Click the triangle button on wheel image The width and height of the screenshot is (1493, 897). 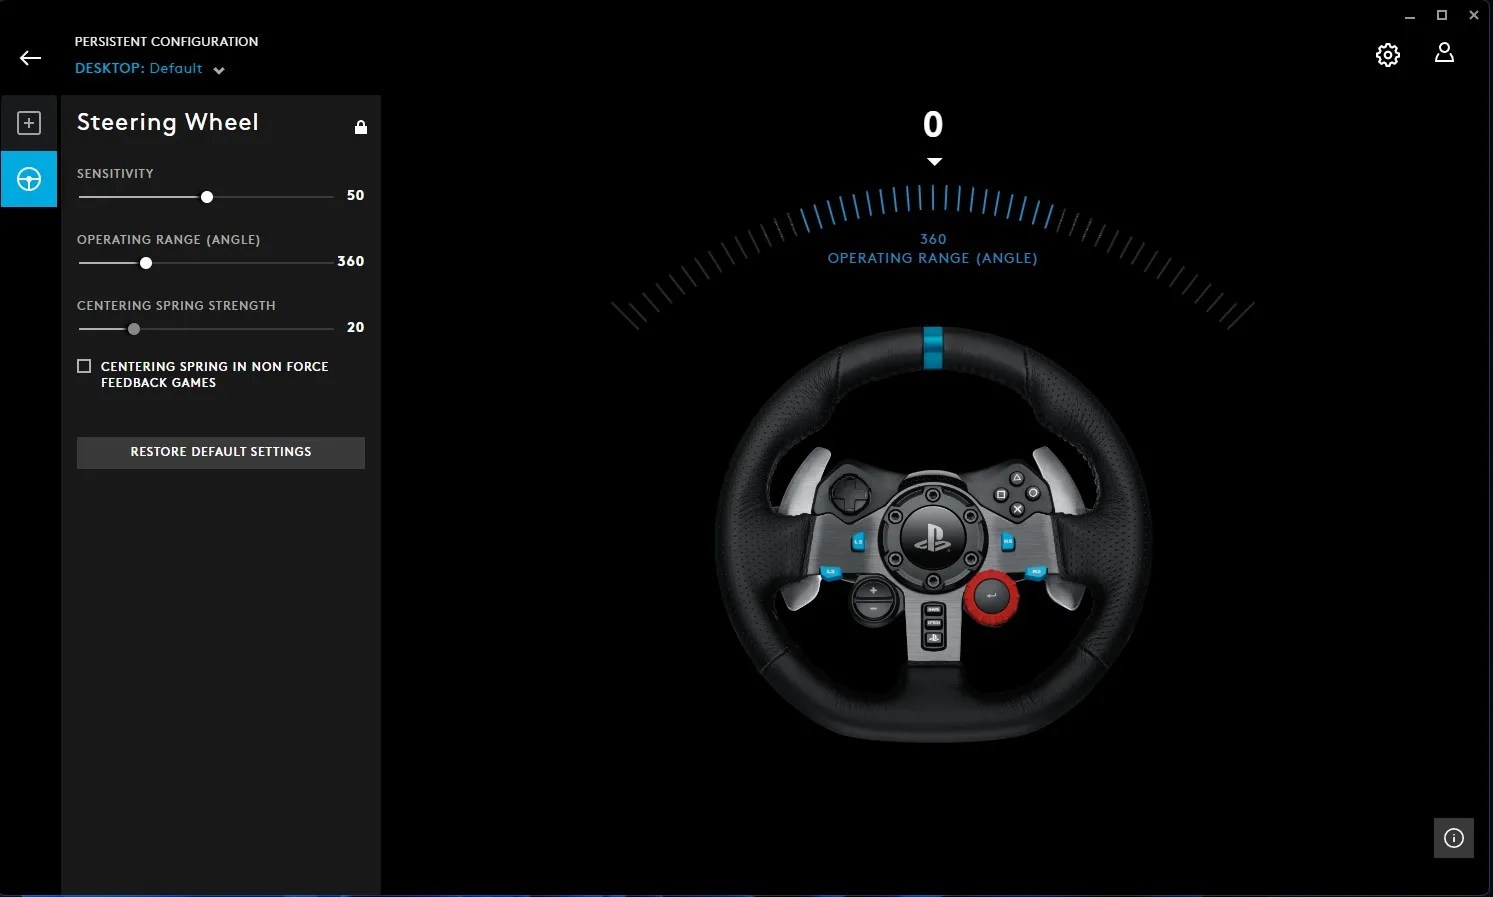pos(1017,478)
